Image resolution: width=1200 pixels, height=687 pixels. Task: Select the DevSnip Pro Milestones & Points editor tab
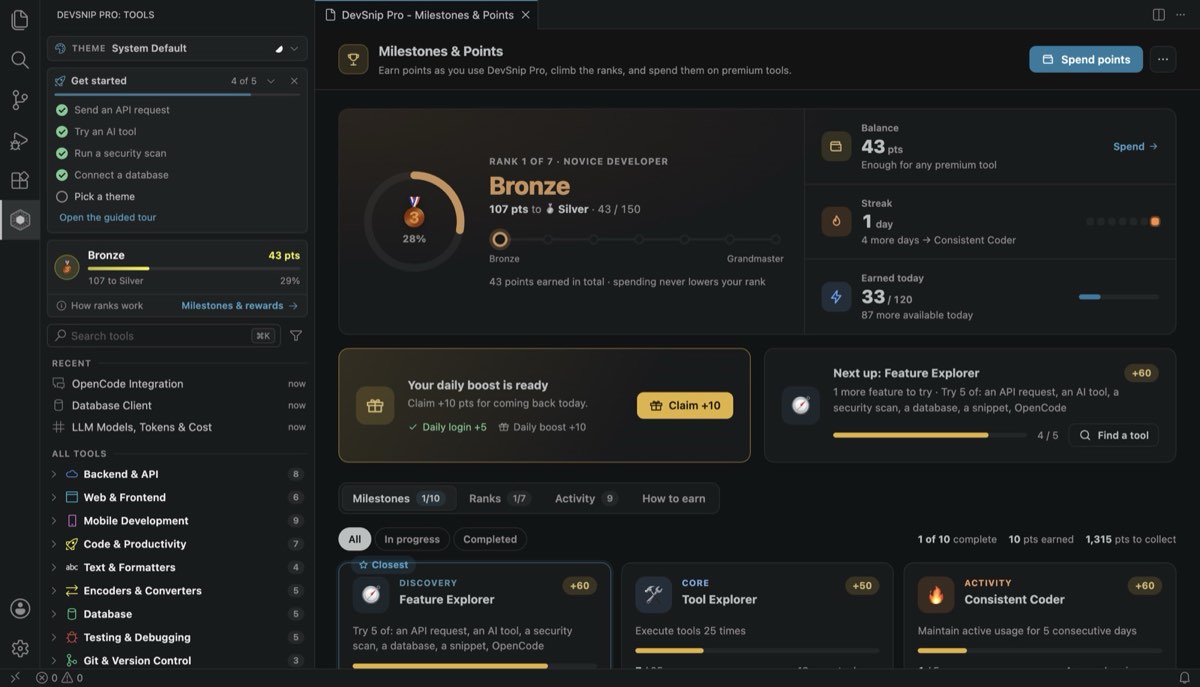[427, 15]
